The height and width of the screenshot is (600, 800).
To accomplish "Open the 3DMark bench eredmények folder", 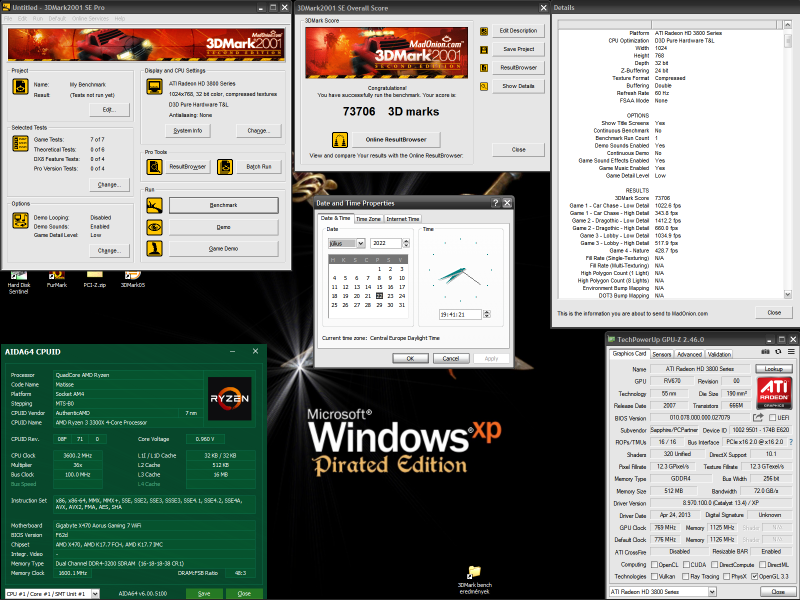I will pyautogui.click(x=474, y=580).
